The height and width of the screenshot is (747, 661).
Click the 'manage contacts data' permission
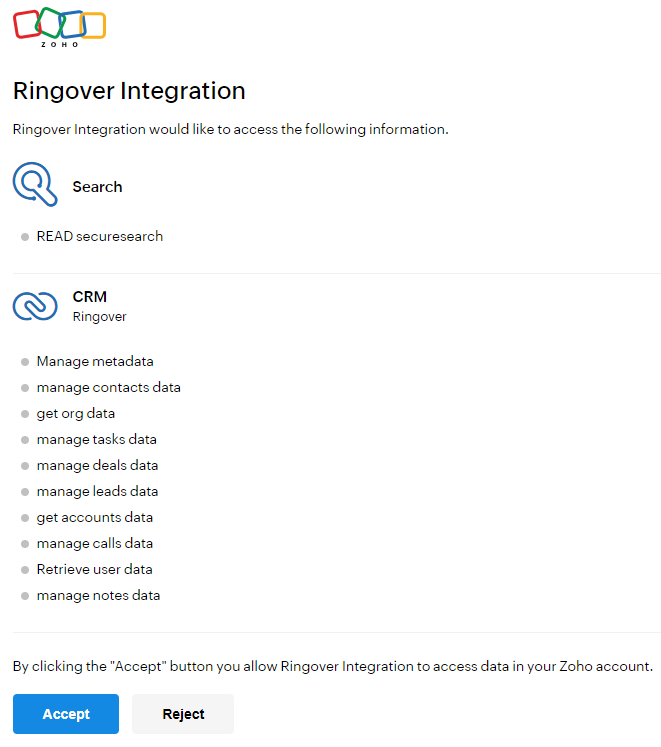(x=109, y=388)
